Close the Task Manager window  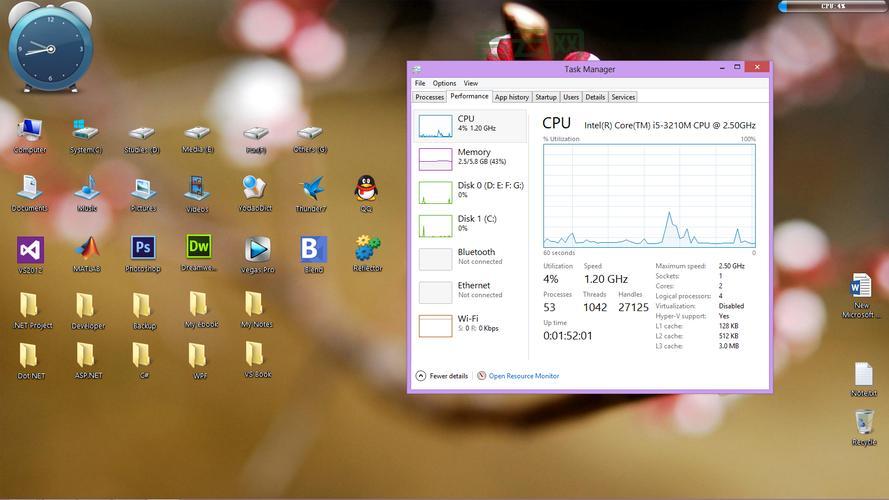[757, 67]
